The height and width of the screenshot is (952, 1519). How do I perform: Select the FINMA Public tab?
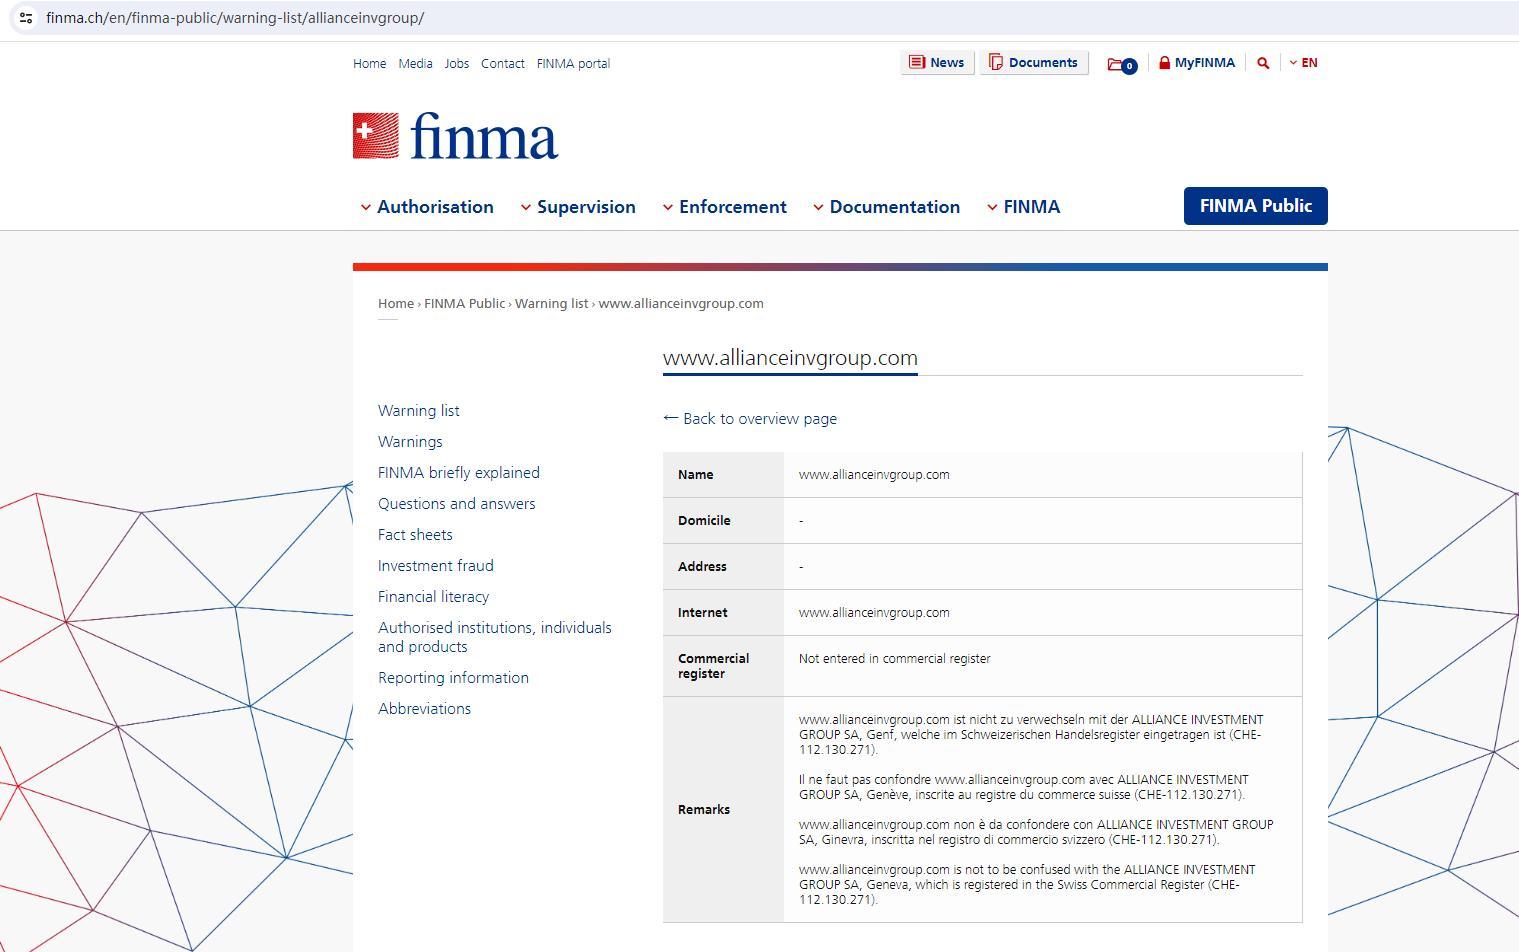pos(1255,206)
